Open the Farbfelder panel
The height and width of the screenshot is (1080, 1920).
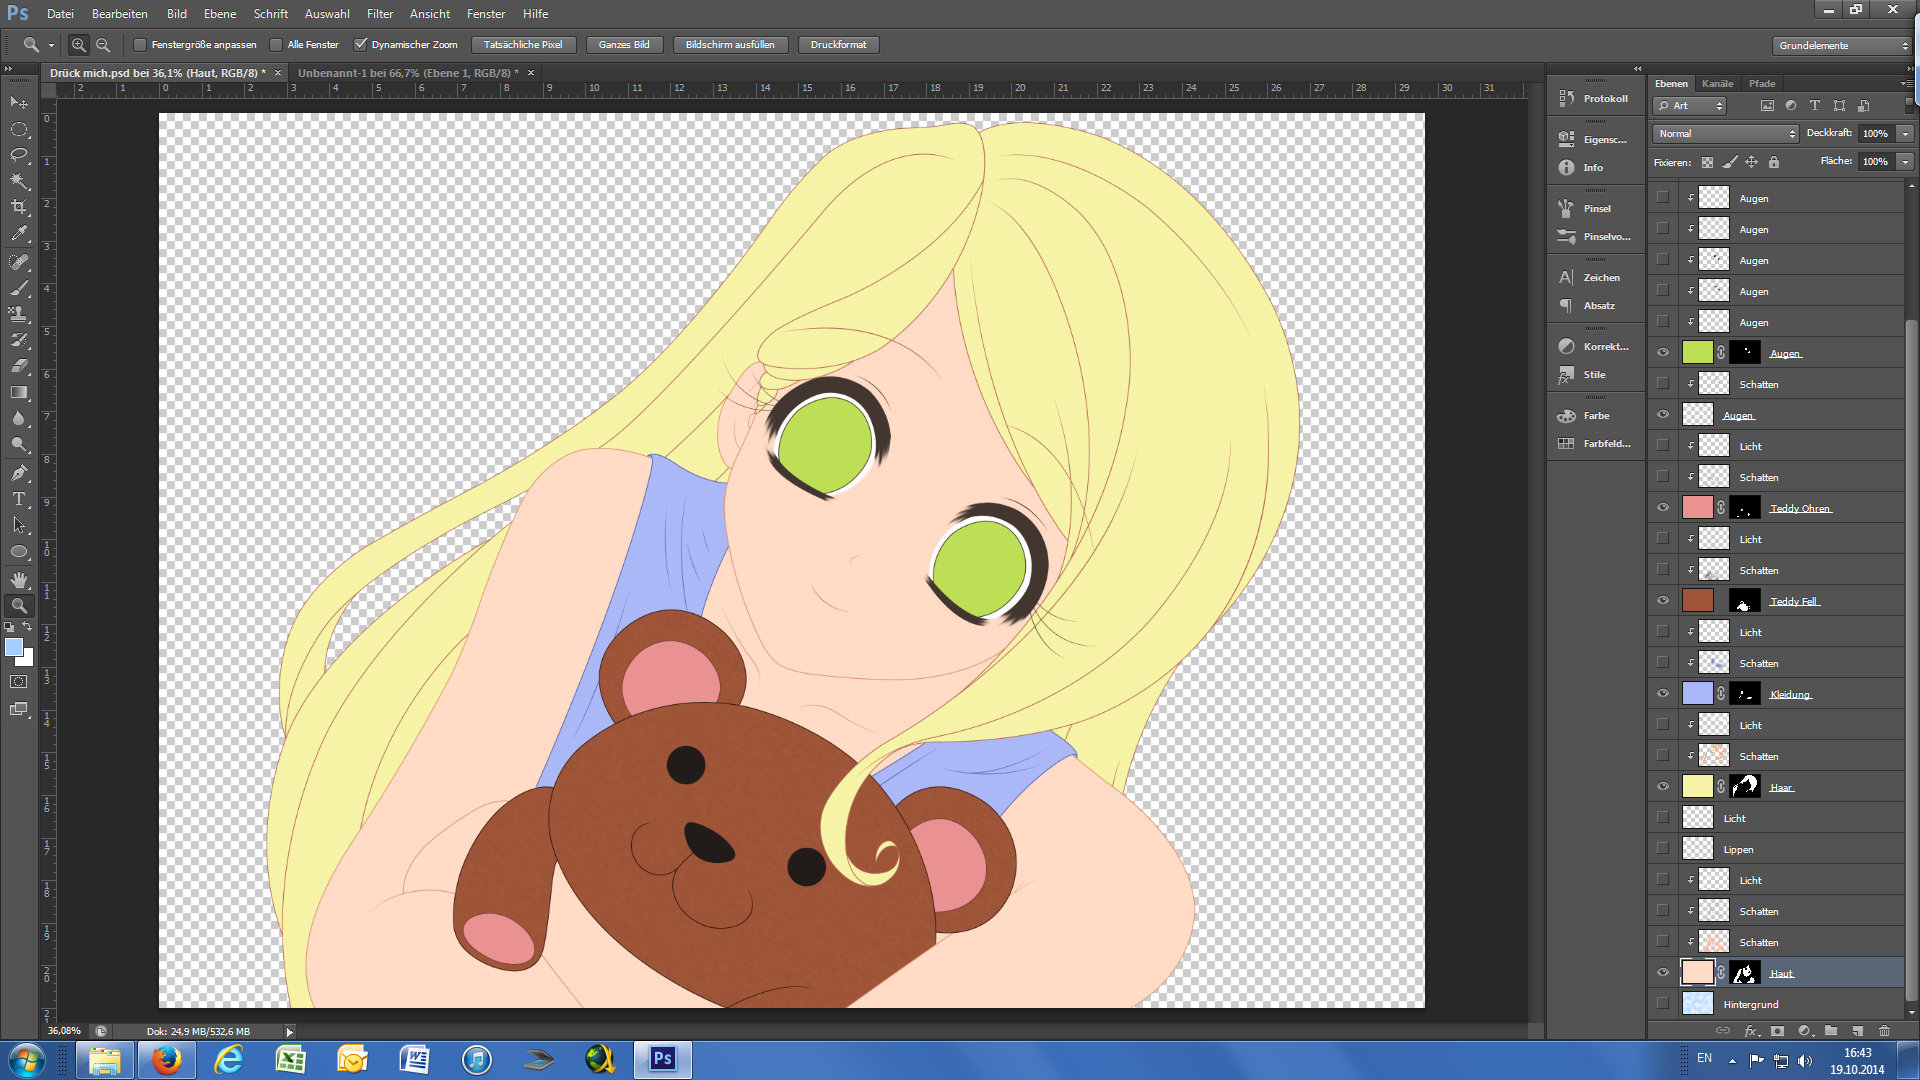point(1594,443)
